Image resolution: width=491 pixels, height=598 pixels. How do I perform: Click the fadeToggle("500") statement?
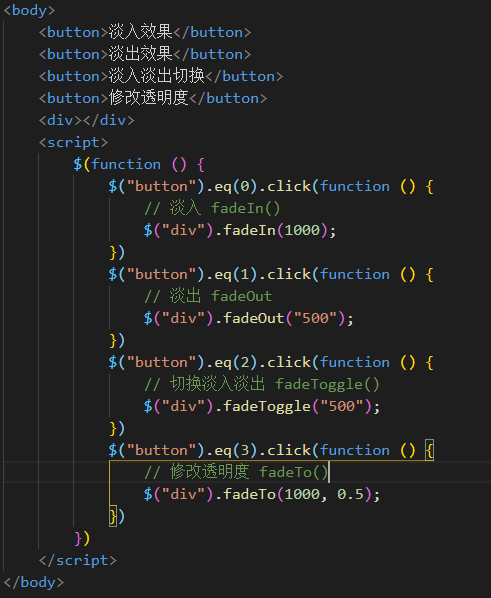(x=262, y=407)
